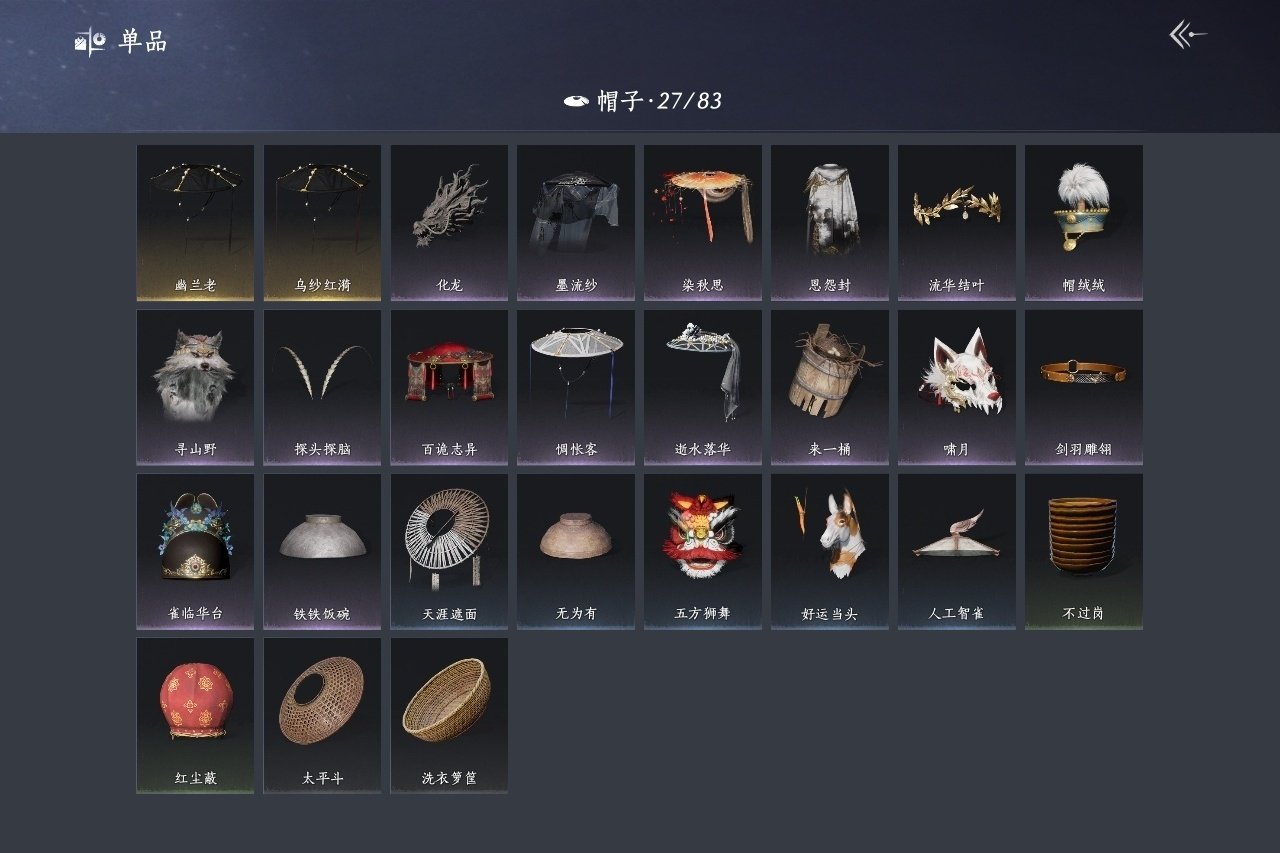Select the 探头探脑 feather antenna card
The width and height of the screenshot is (1280, 853).
[322, 387]
